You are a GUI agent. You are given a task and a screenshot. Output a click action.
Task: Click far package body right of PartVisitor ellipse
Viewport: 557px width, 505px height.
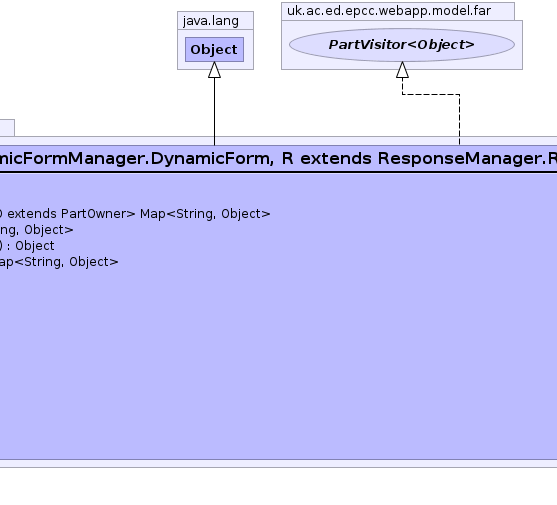[519, 45]
